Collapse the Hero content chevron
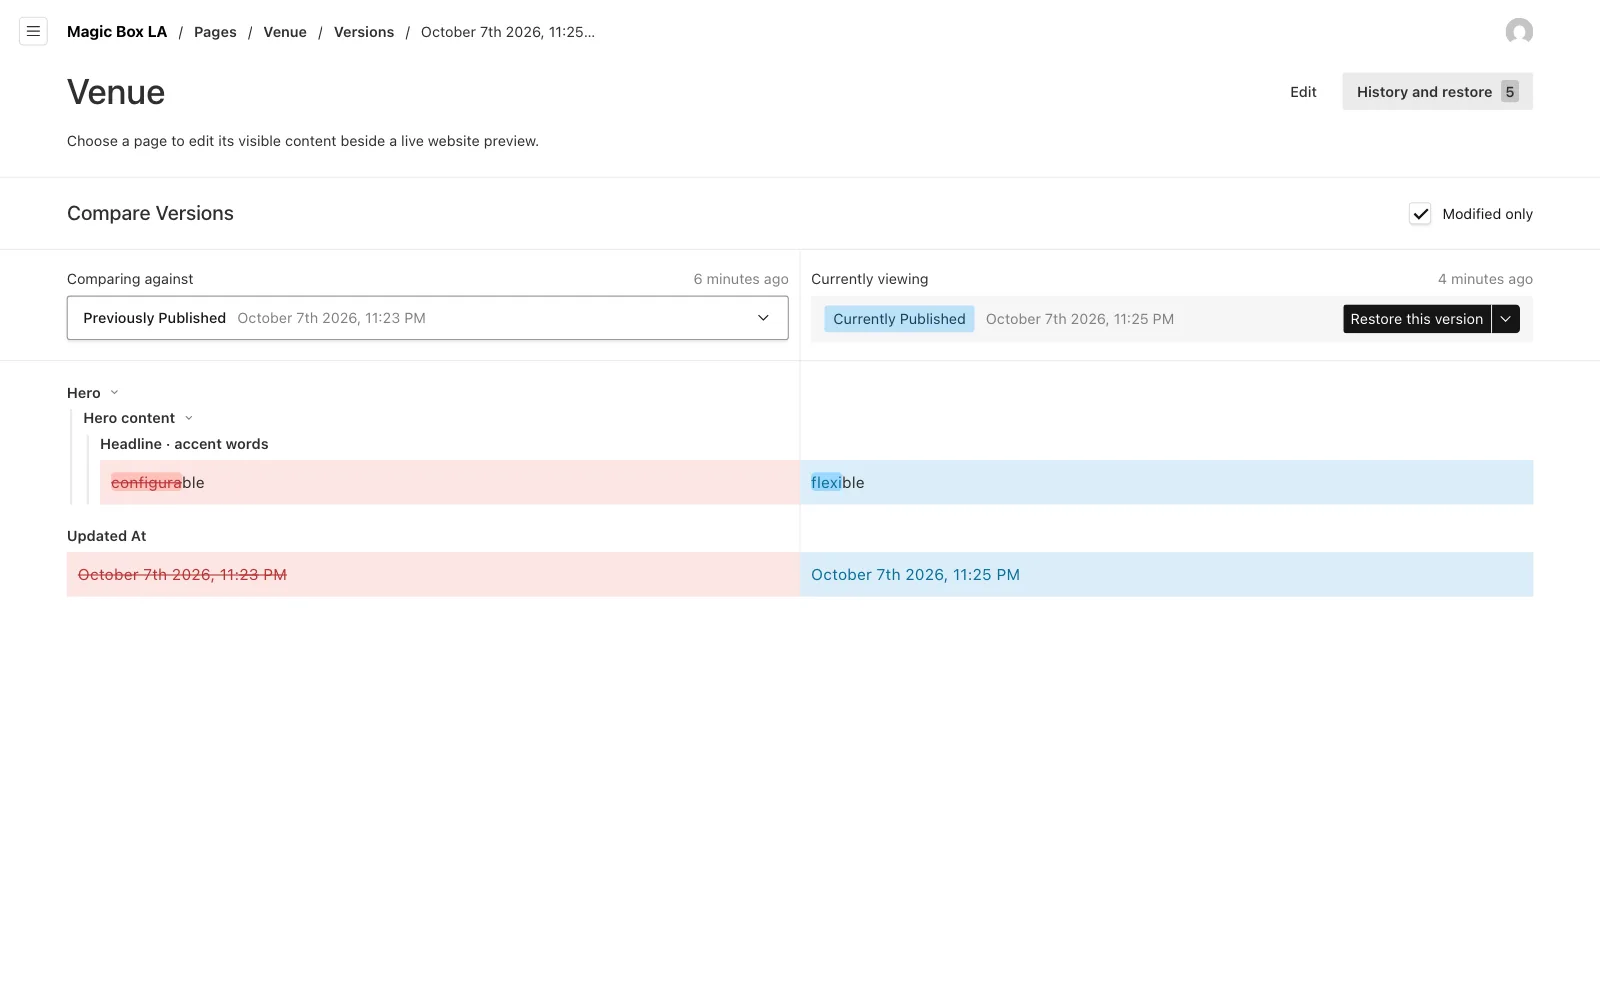 pyautogui.click(x=189, y=418)
